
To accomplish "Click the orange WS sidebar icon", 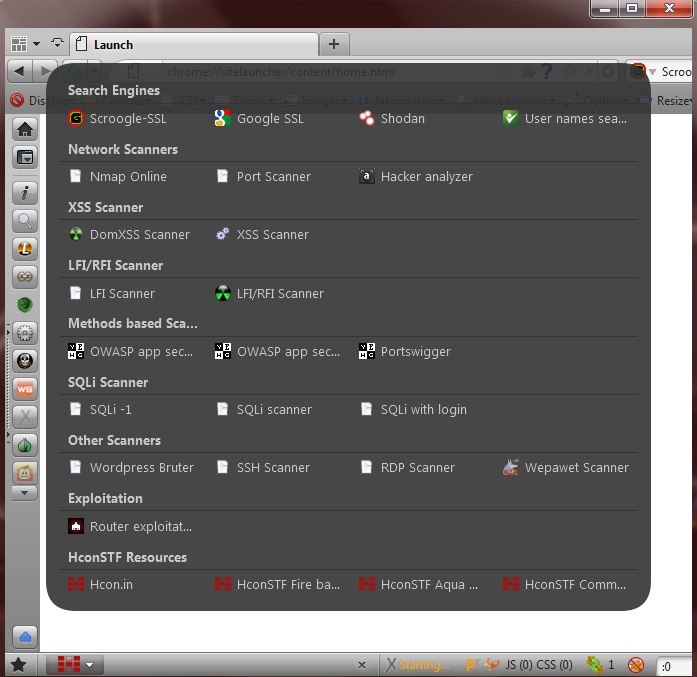I will pos(25,389).
